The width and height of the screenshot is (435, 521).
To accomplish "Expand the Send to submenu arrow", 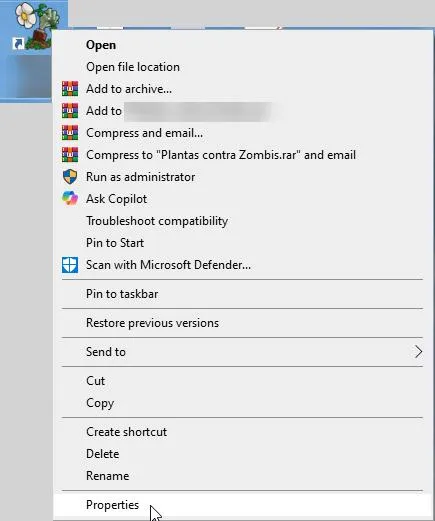I will [418, 352].
